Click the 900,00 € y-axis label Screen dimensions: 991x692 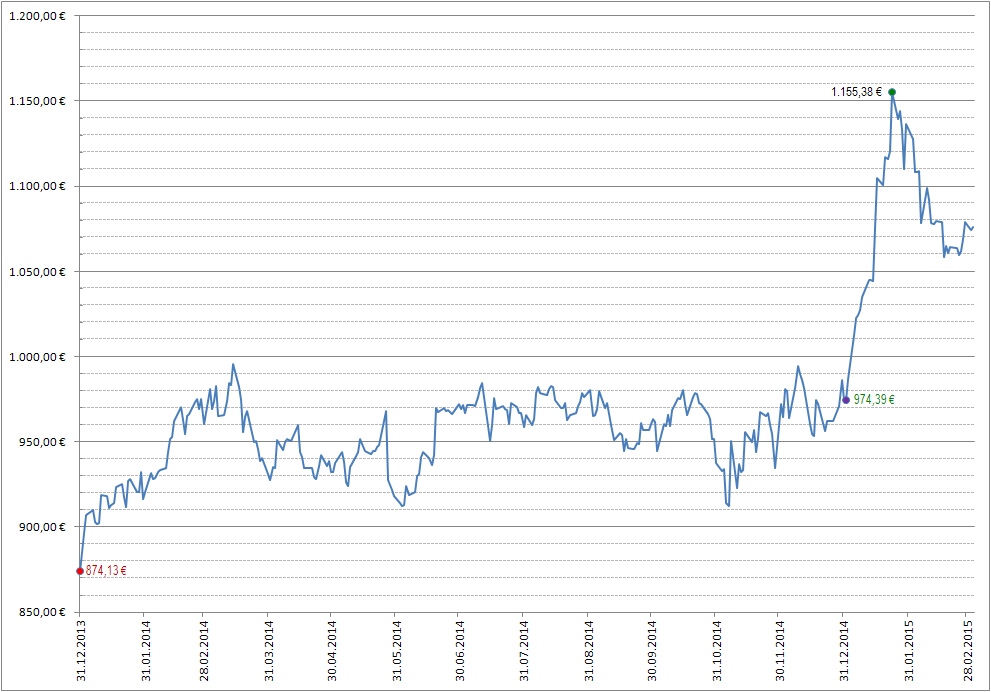pos(42,527)
